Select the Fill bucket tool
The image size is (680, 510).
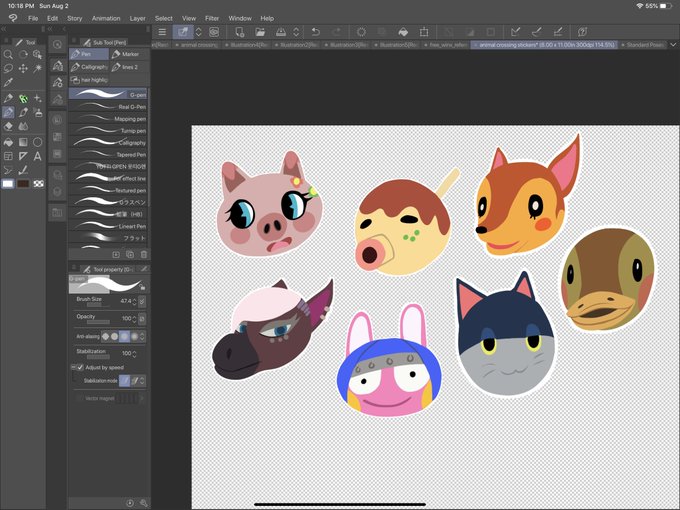pyautogui.click(x=8, y=142)
